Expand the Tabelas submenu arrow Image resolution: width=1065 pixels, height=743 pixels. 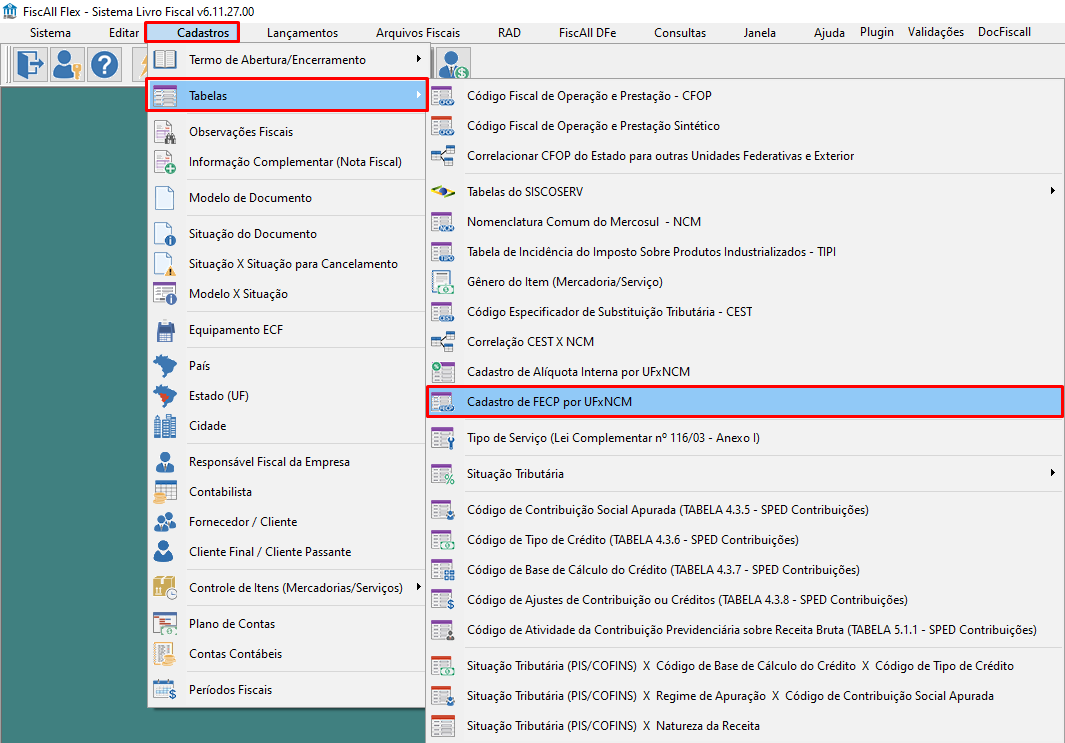tap(418, 95)
